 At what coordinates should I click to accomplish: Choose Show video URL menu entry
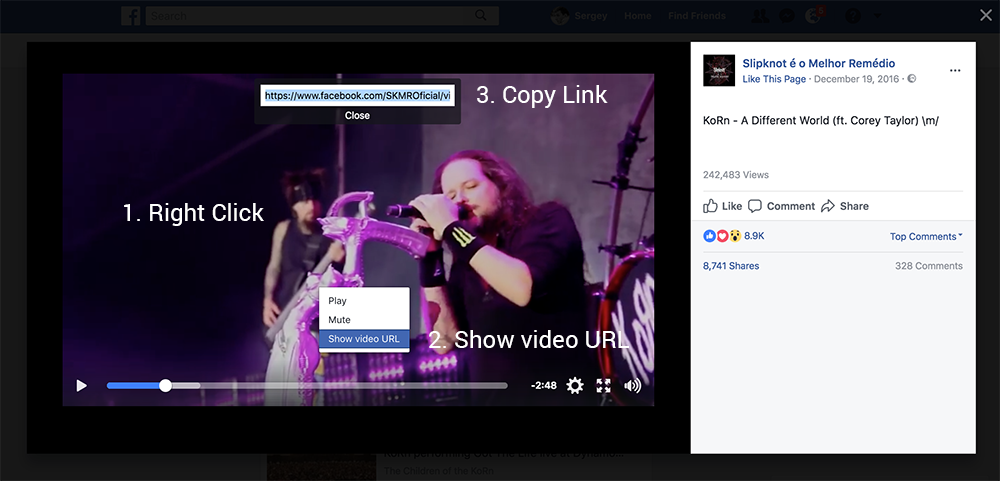(364, 339)
